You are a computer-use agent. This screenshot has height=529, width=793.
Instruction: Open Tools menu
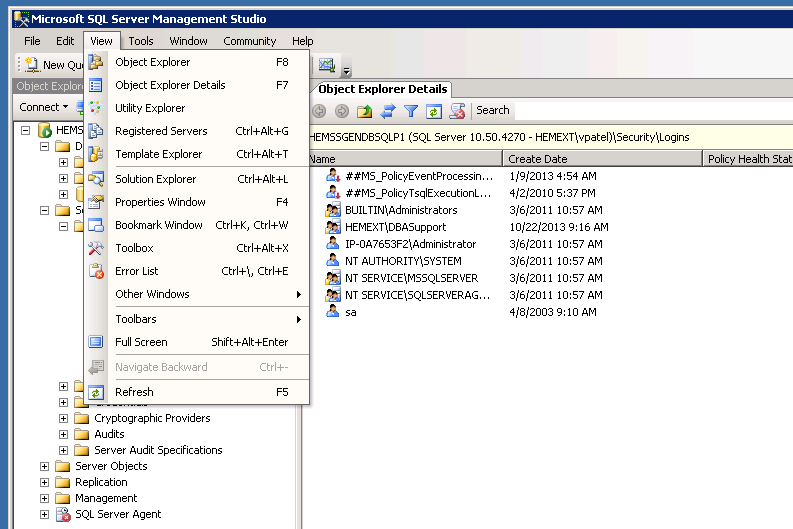pos(141,41)
